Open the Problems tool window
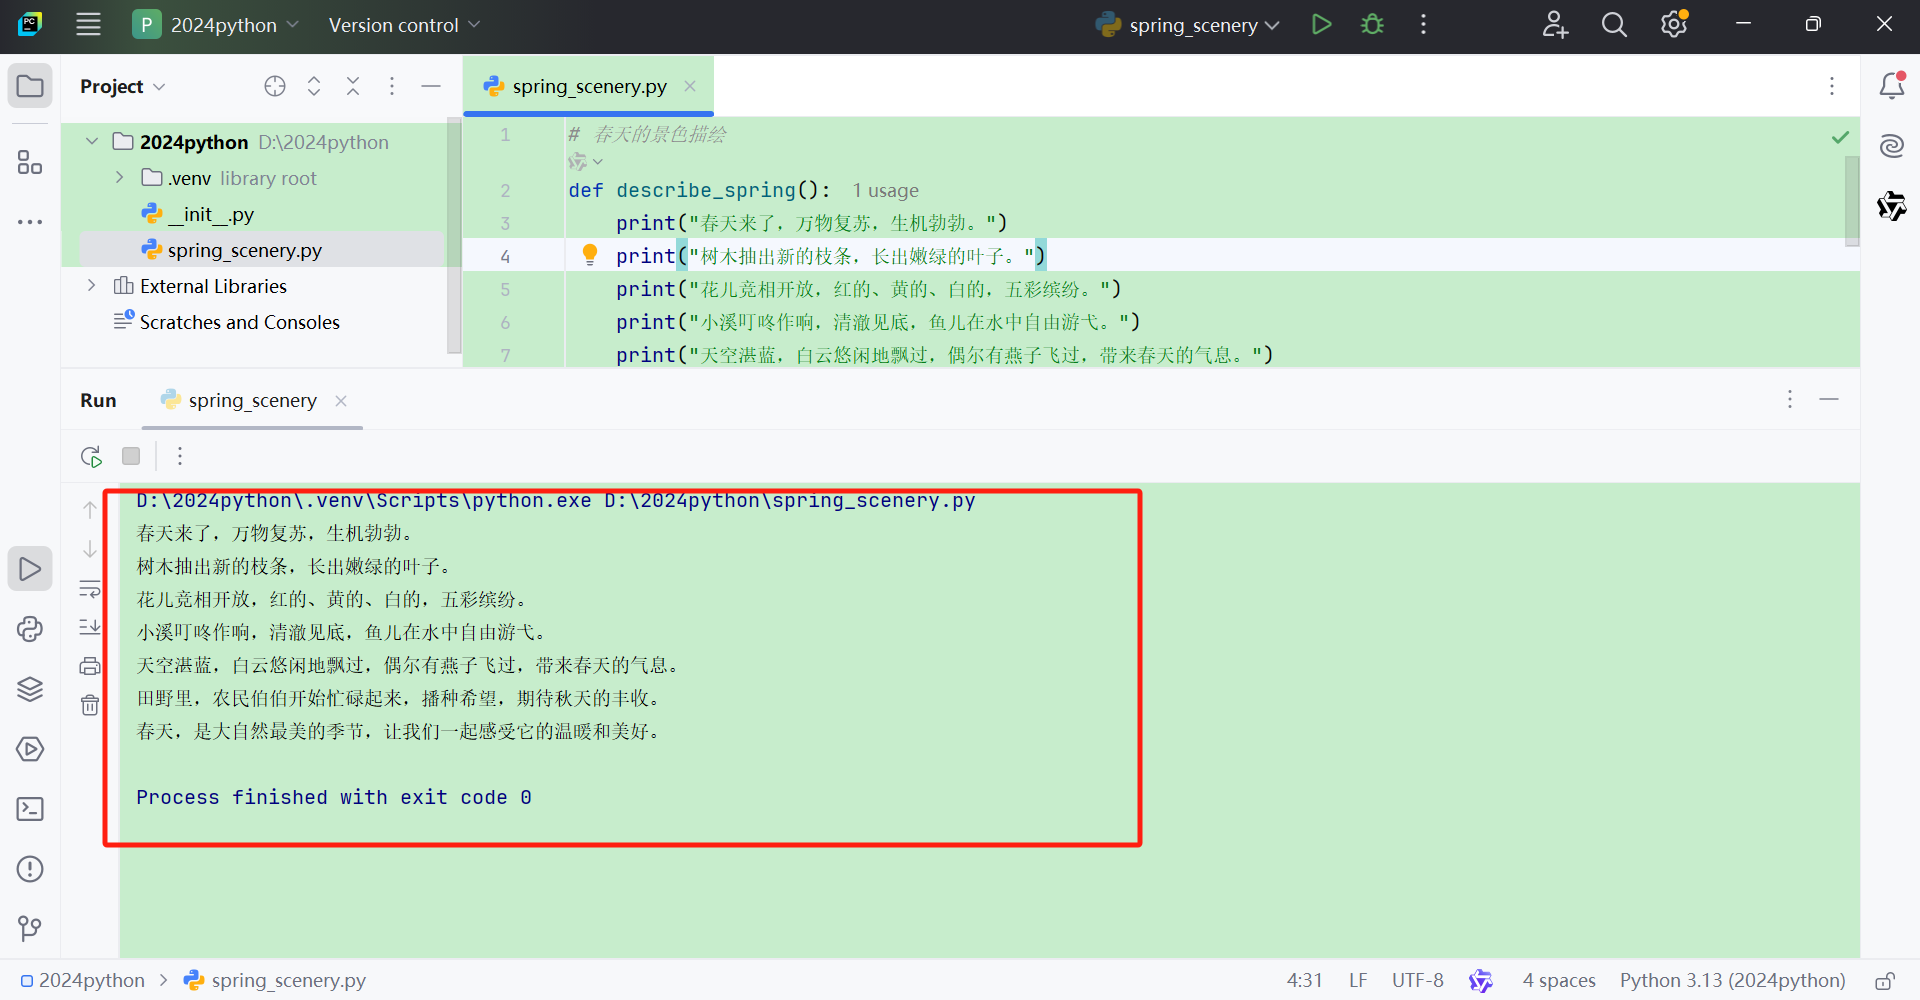This screenshot has width=1920, height=1000. (30, 869)
